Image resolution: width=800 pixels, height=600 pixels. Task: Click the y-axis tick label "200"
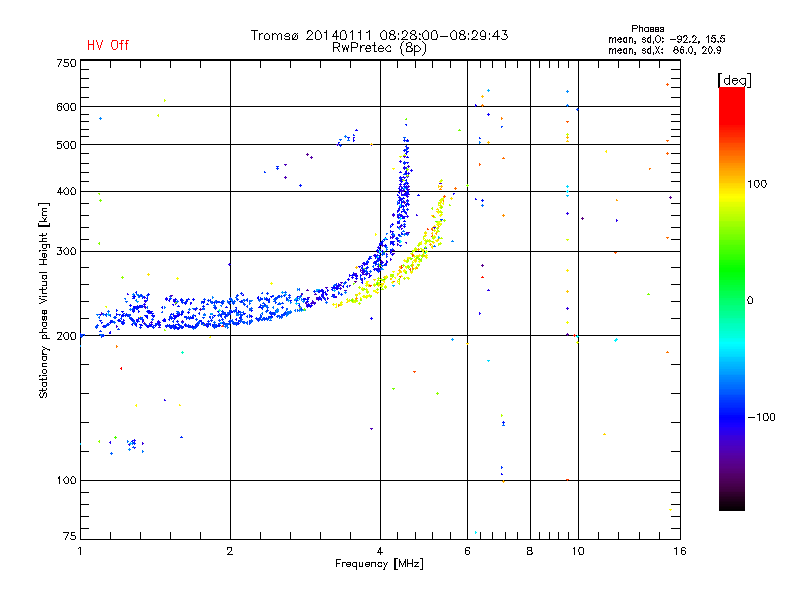tap(66, 336)
